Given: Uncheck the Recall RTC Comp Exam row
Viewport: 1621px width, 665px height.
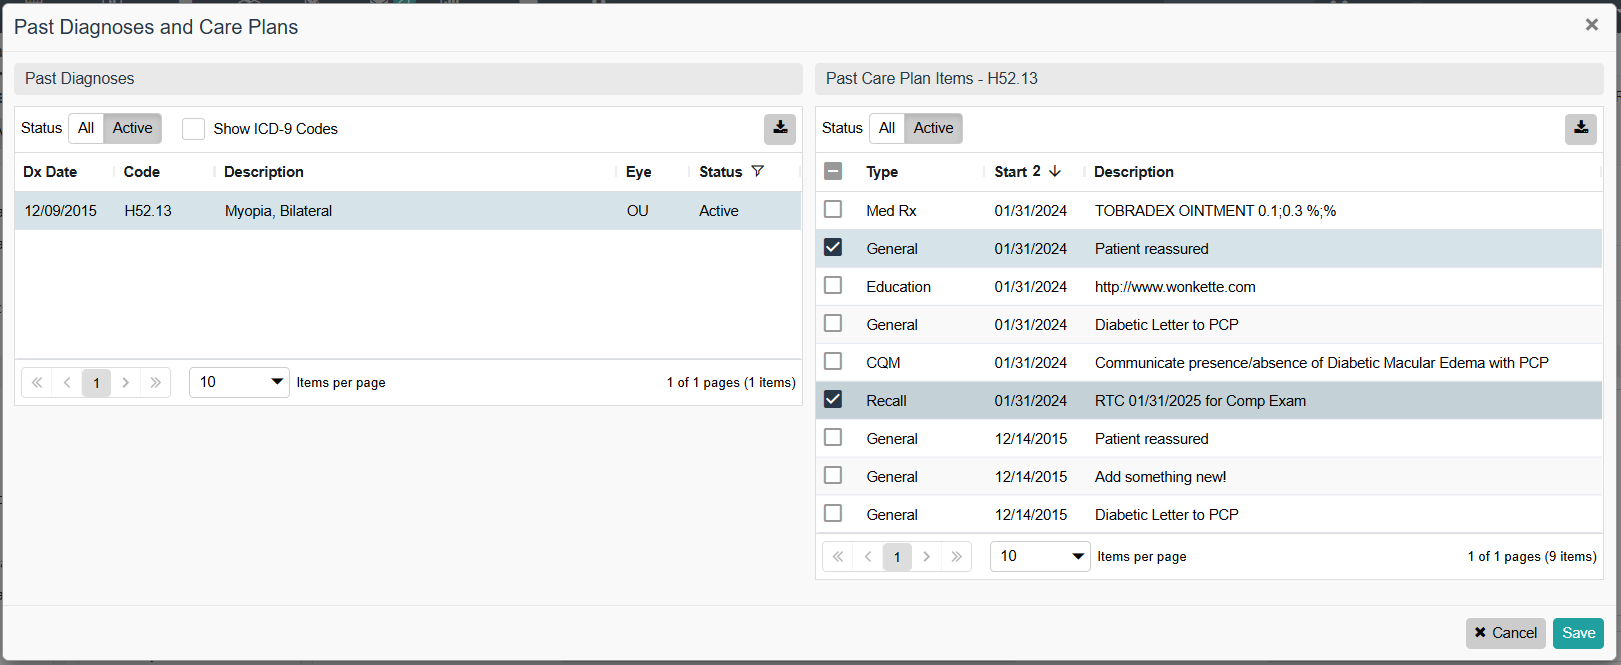Looking at the screenshot, I should coord(833,399).
